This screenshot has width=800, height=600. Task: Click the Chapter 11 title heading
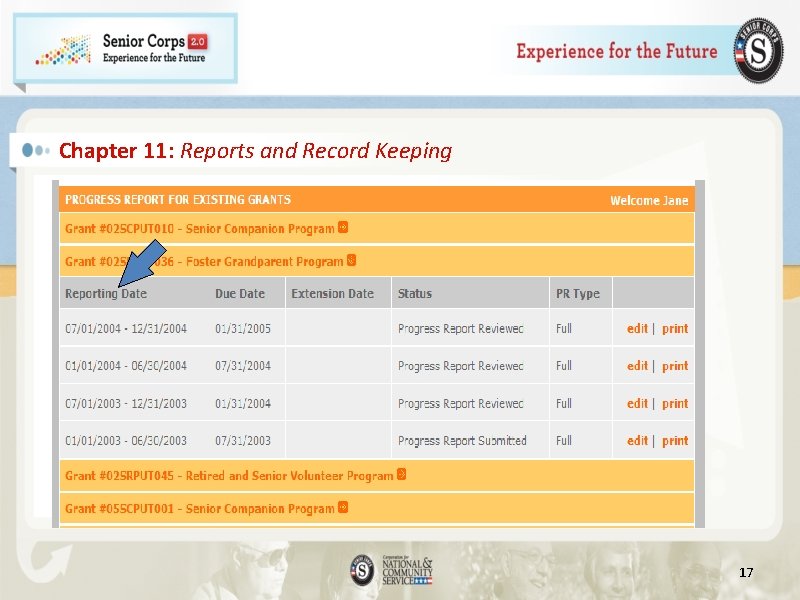point(255,151)
